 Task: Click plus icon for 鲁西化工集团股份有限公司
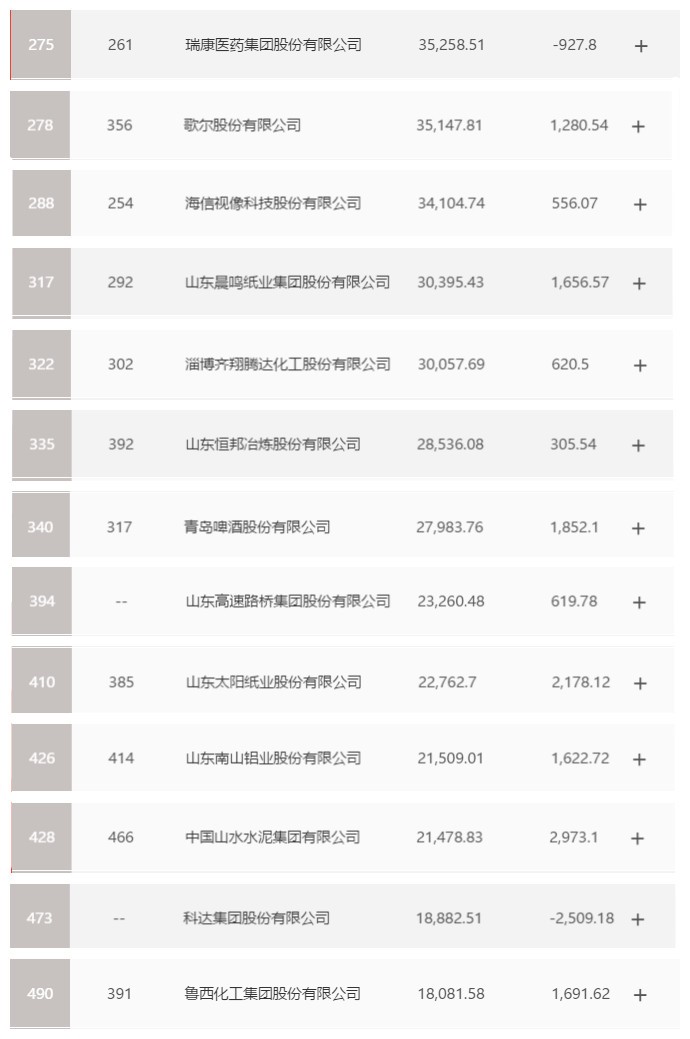(x=640, y=995)
